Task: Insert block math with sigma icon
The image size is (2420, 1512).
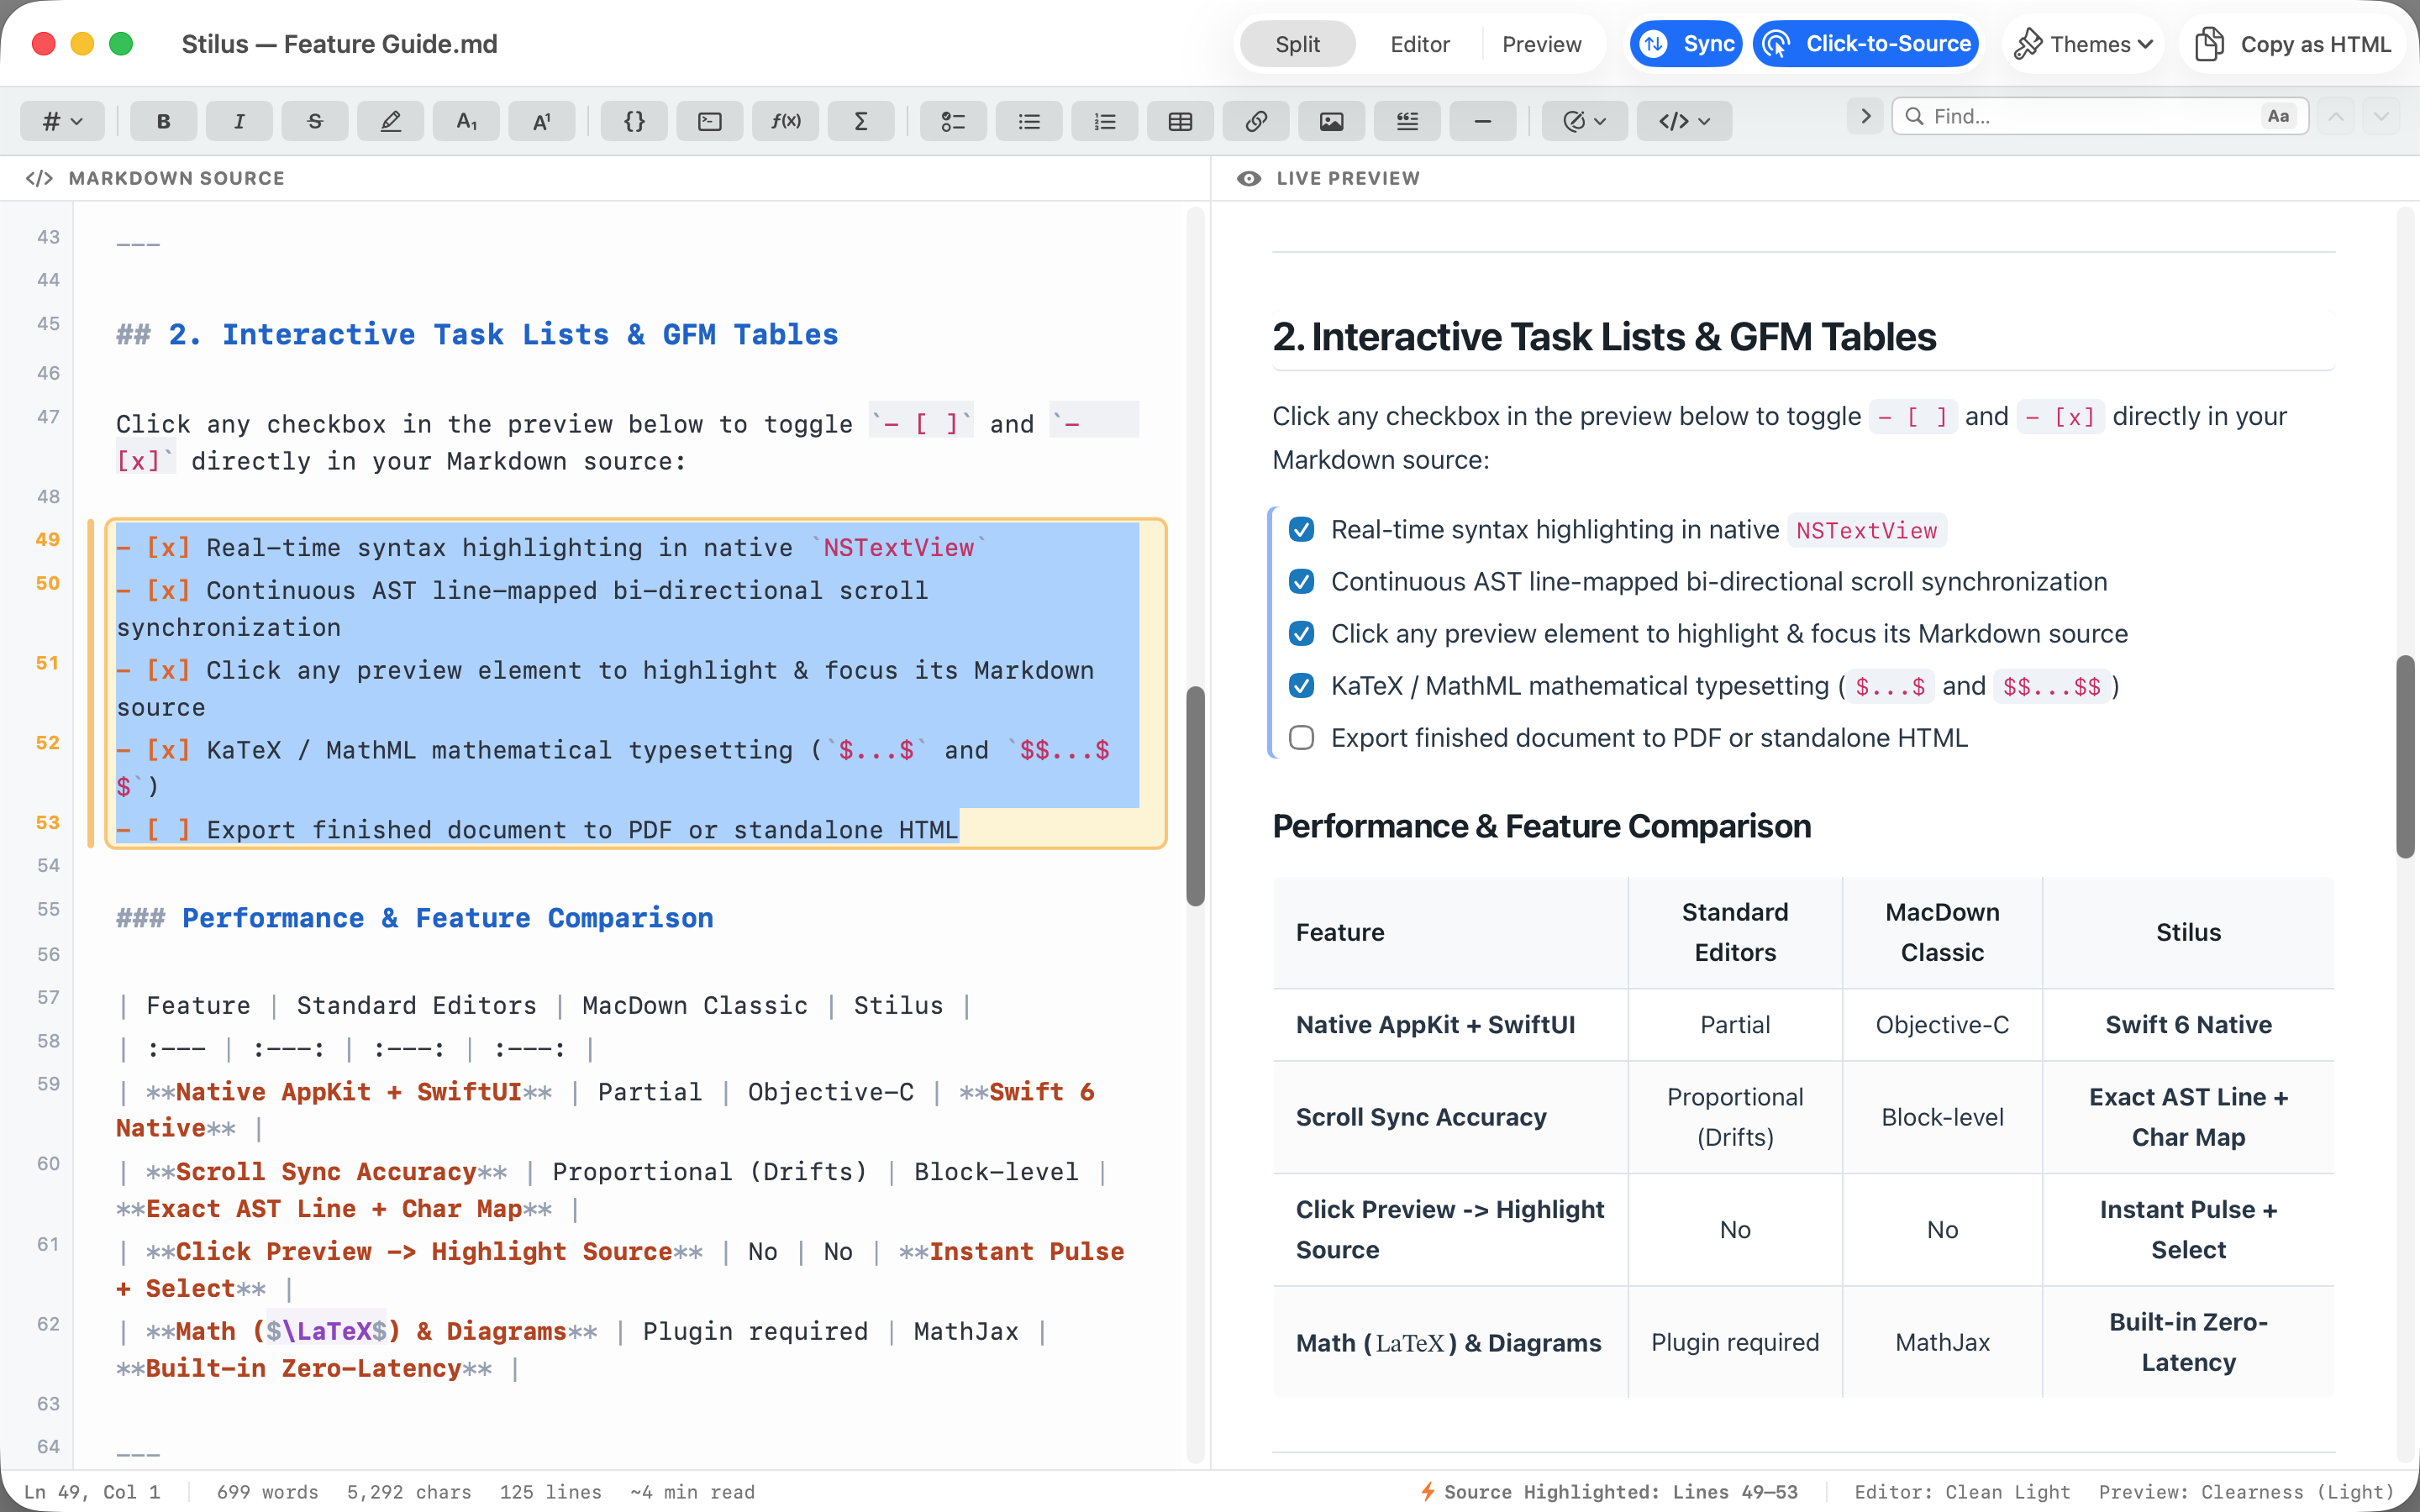Action: tap(861, 121)
